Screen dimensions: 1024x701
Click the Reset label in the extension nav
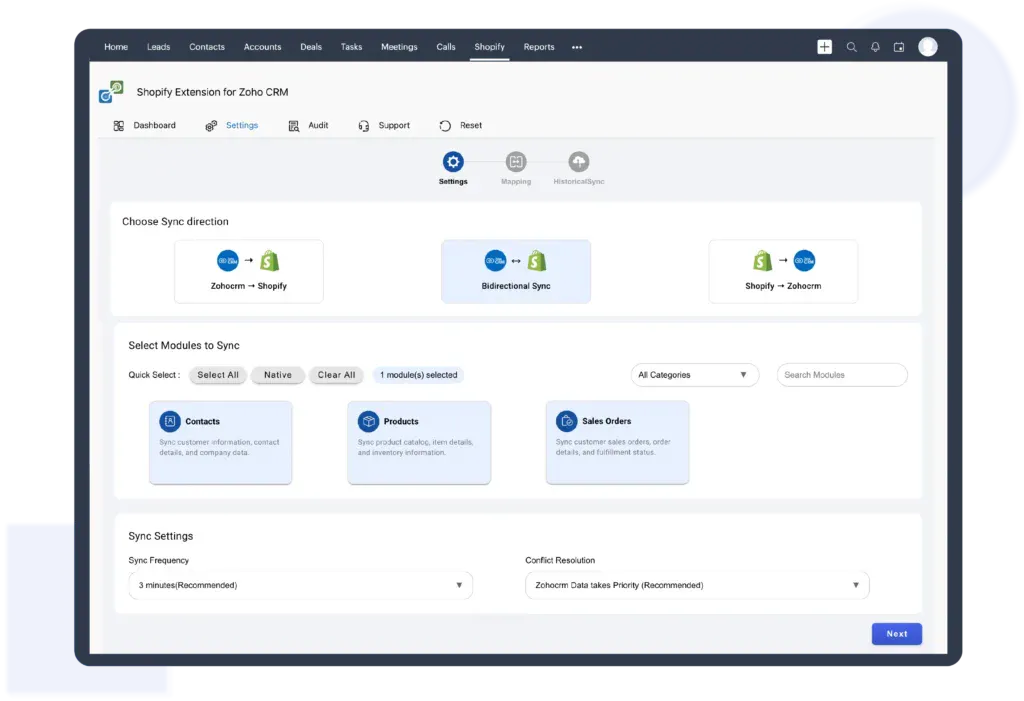pyautogui.click(x=471, y=125)
